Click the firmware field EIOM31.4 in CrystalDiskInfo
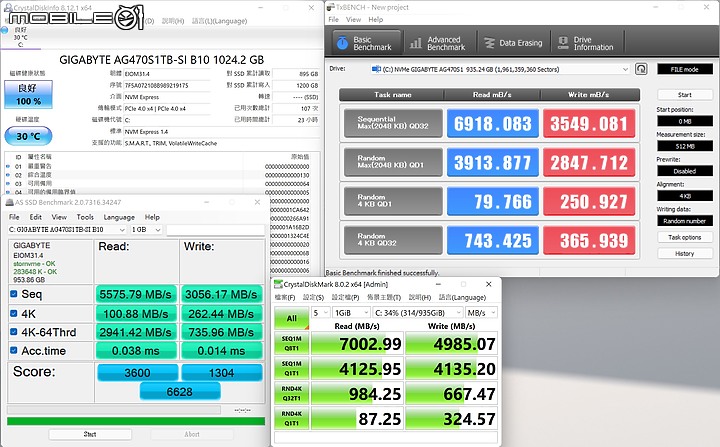720x447 pixels. [167, 74]
